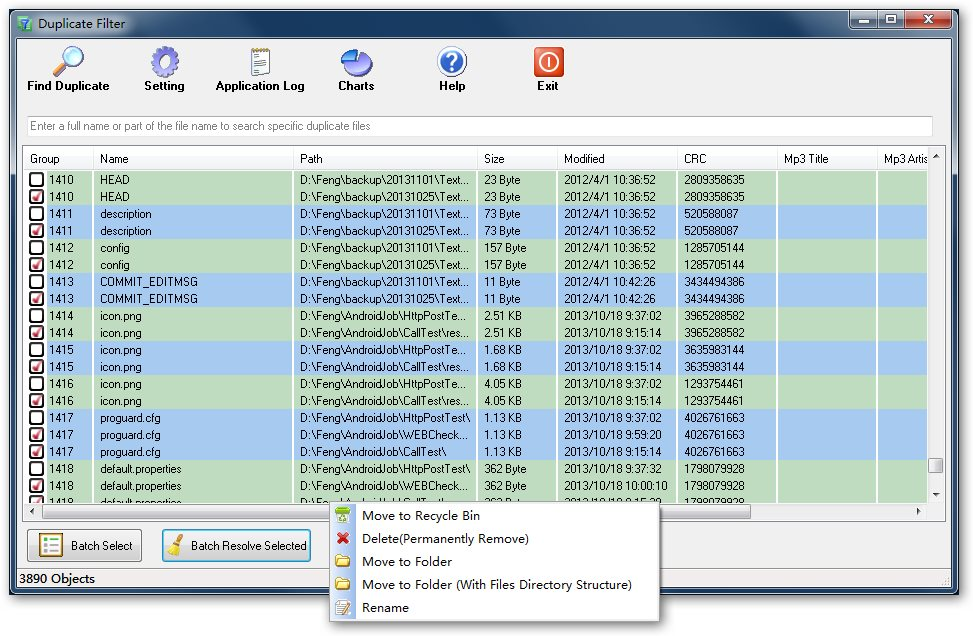Image resolution: width=973 pixels, height=636 pixels.
Task: Click the Batch Select button
Action: click(84, 545)
